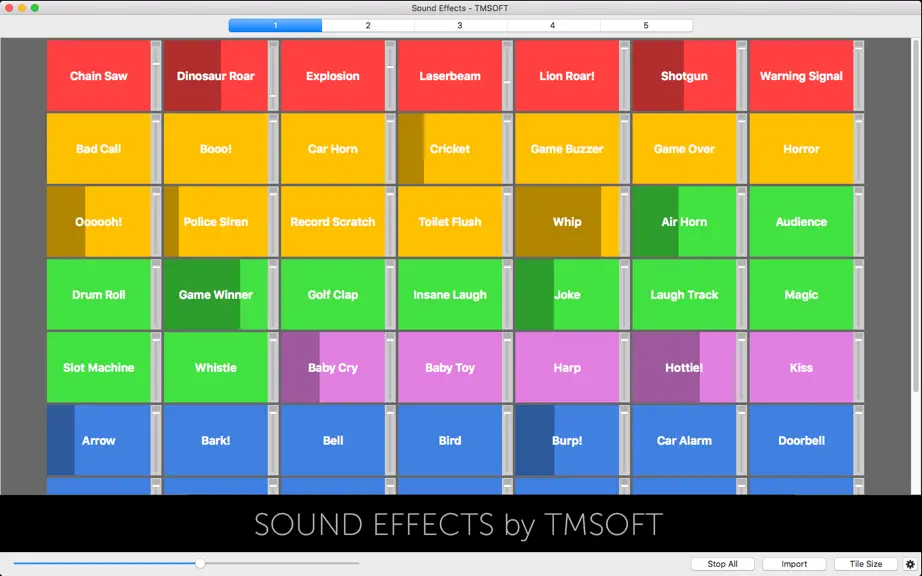Play the Warning Signal tile
The width and height of the screenshot is (922, 576).
(801, 76)
